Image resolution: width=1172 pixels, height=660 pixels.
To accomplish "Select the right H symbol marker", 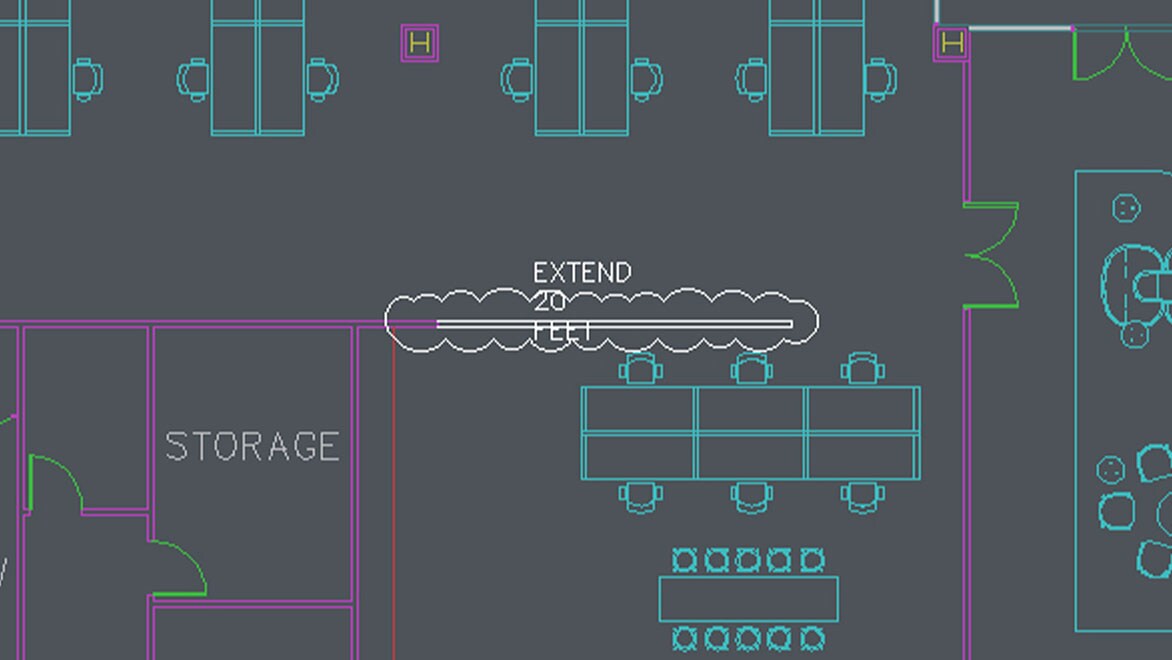I will [x=952, y=43].
